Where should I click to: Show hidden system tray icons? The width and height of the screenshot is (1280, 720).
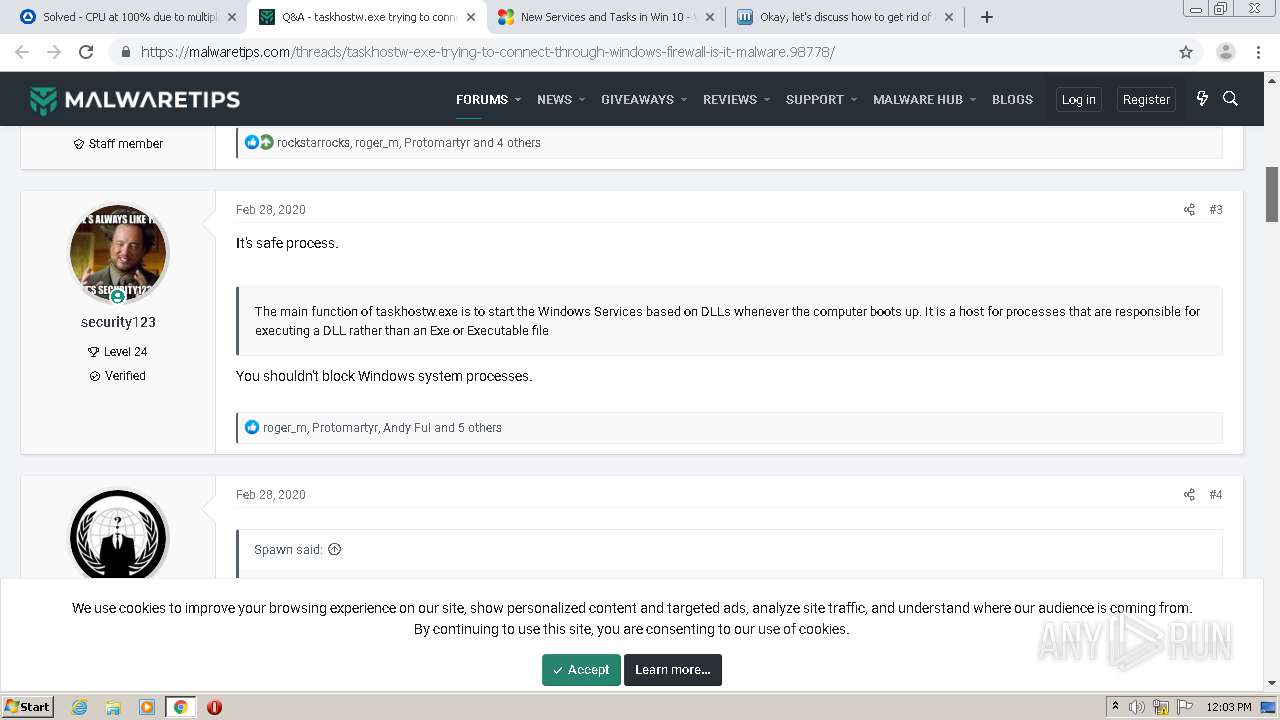click(x=1115, y=707)
